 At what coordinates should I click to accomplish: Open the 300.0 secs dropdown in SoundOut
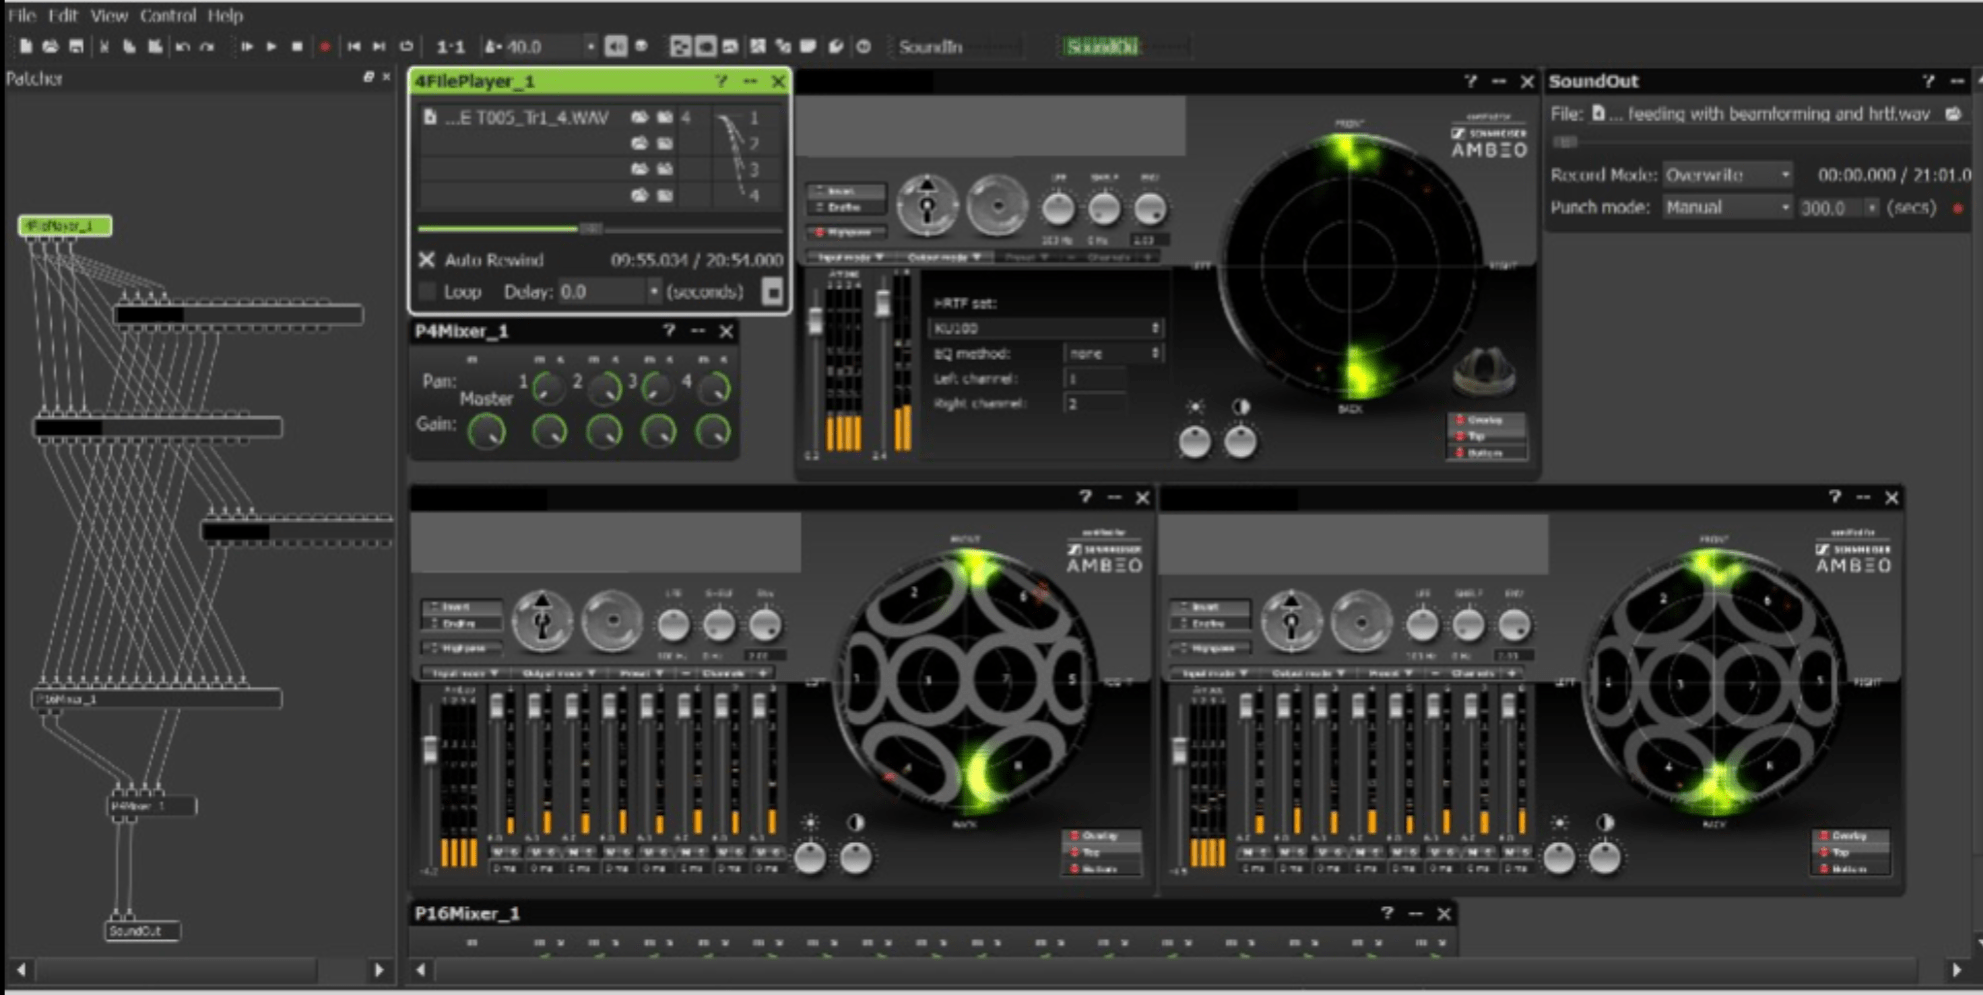[1871, 207]
